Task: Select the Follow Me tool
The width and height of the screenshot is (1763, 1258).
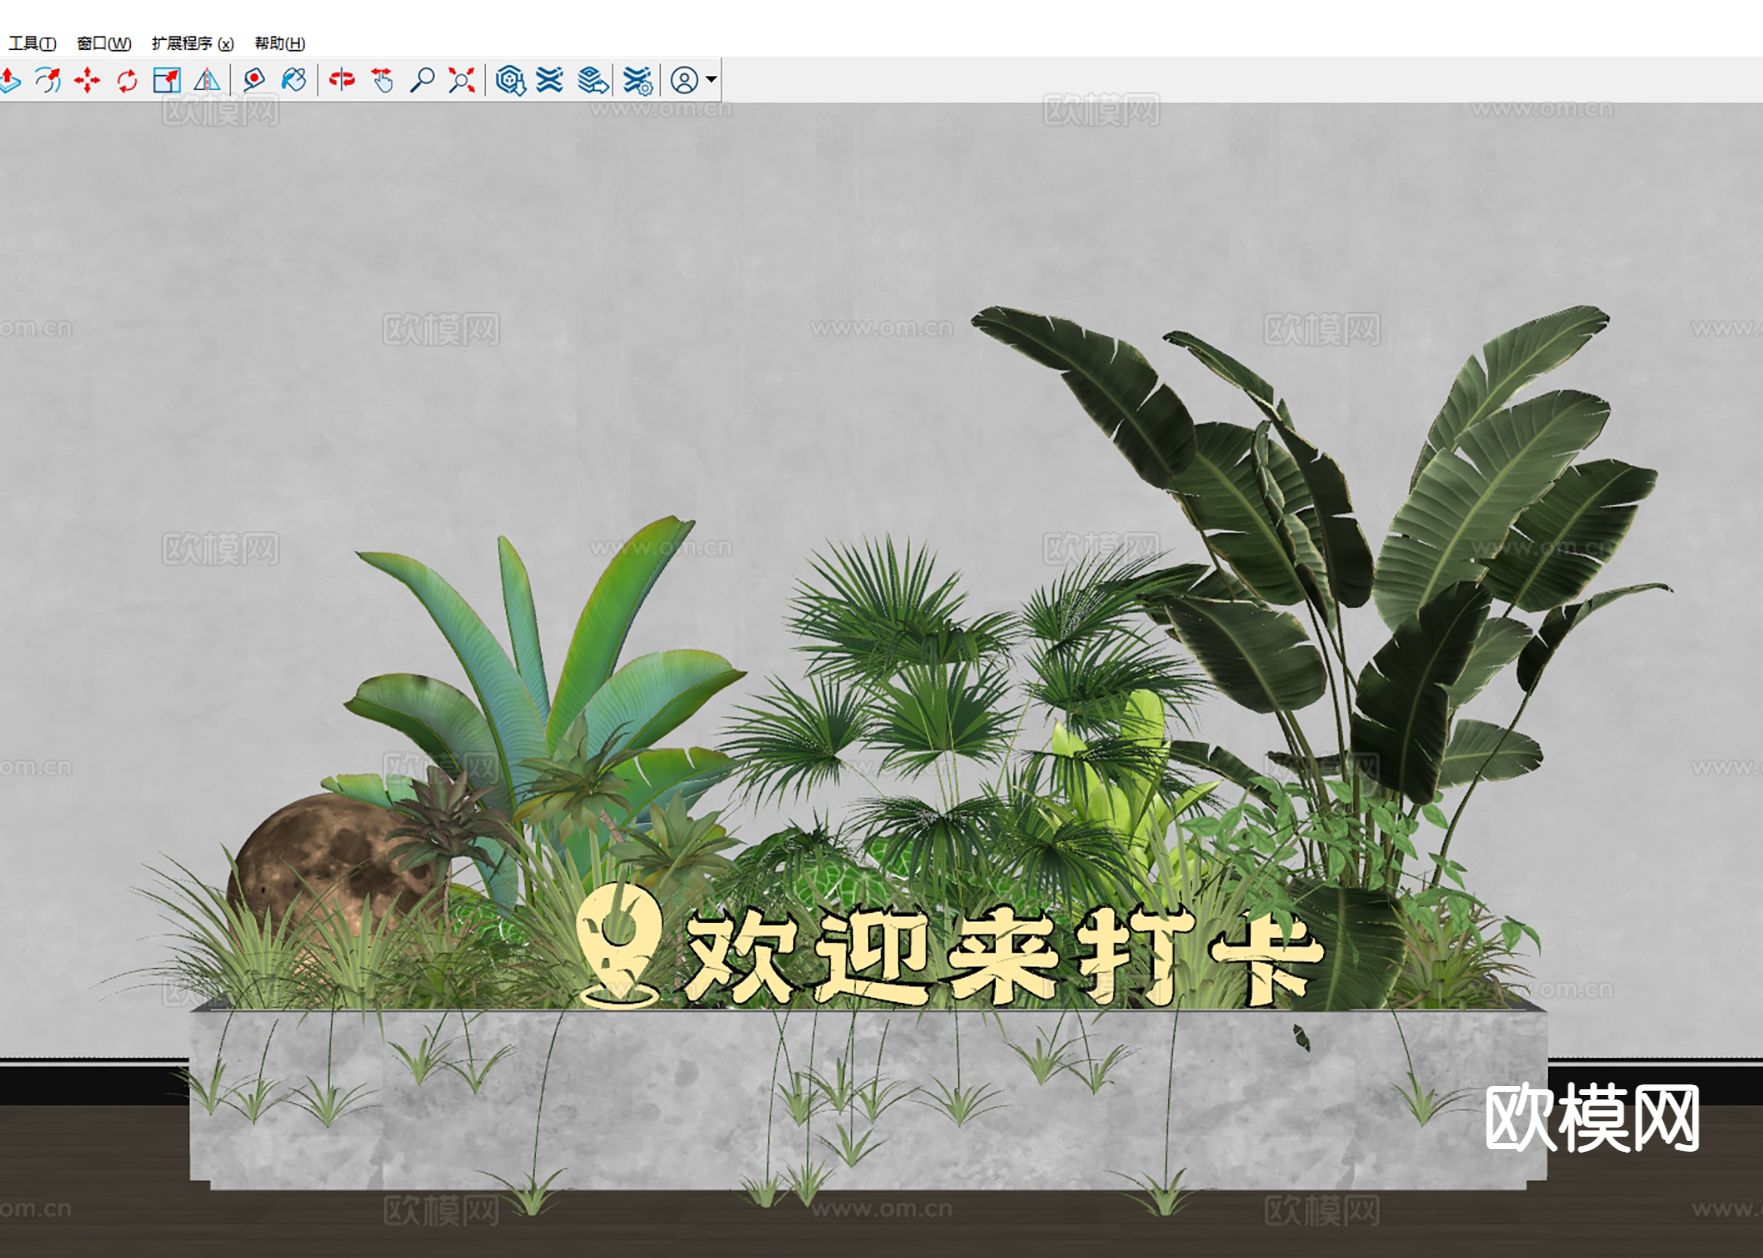Action: pyautogui.click(x=46, y=80)
